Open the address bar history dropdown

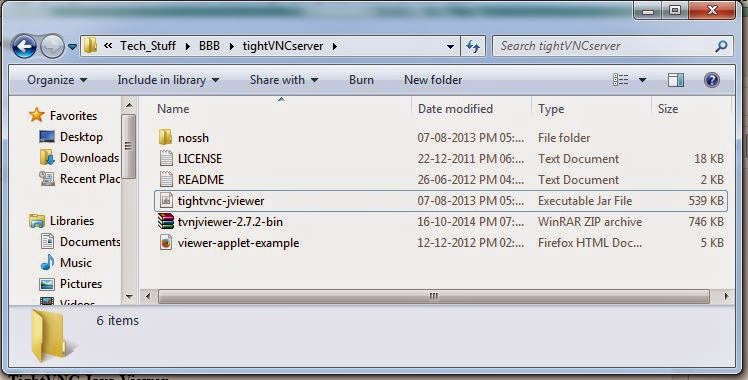tap(450, 47)
